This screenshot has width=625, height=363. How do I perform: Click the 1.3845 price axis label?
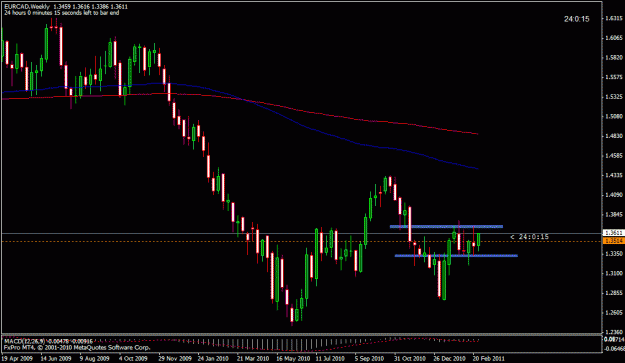point(614,214)
